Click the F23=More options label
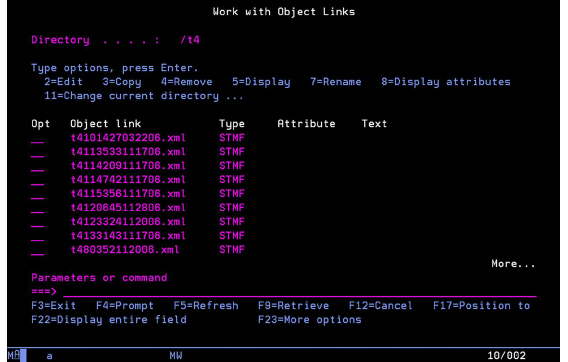 pos(310,320)
